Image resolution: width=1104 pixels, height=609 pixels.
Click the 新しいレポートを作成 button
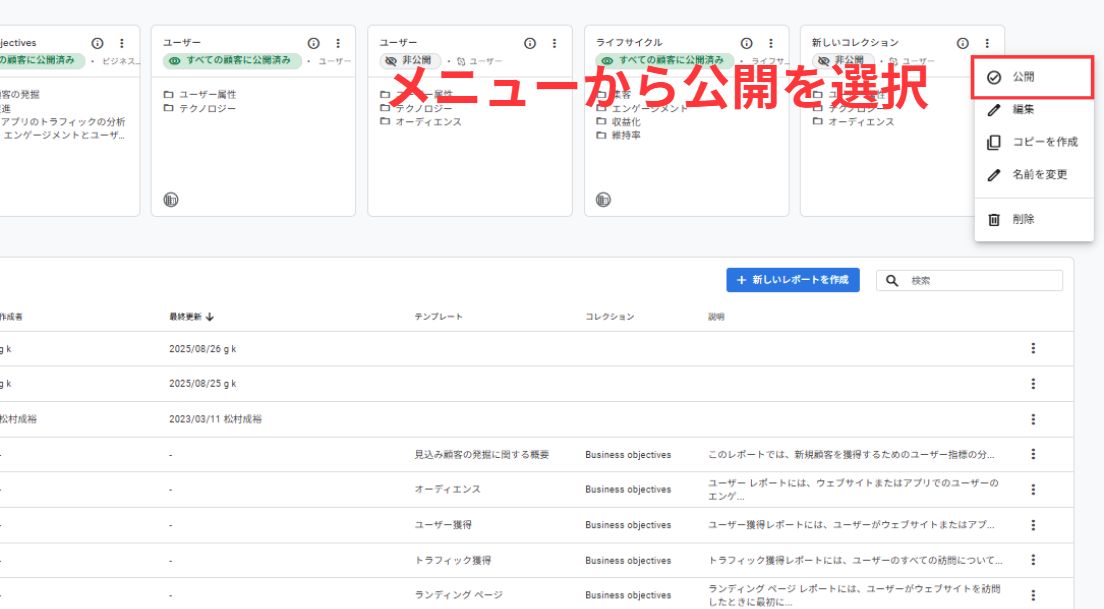click(x=792, y=280)
